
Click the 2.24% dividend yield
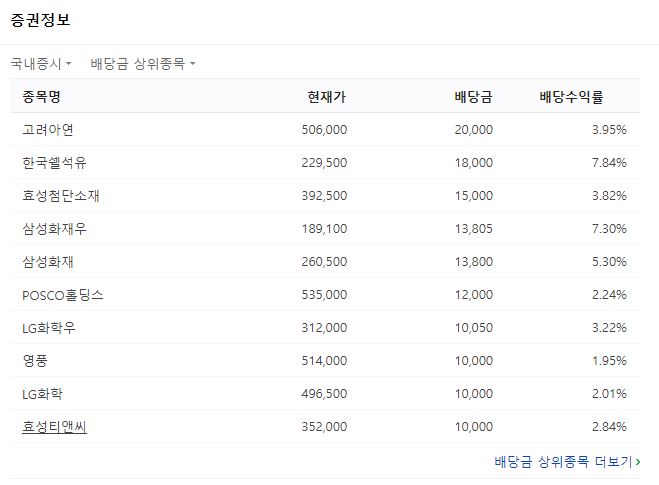(609, 295)
